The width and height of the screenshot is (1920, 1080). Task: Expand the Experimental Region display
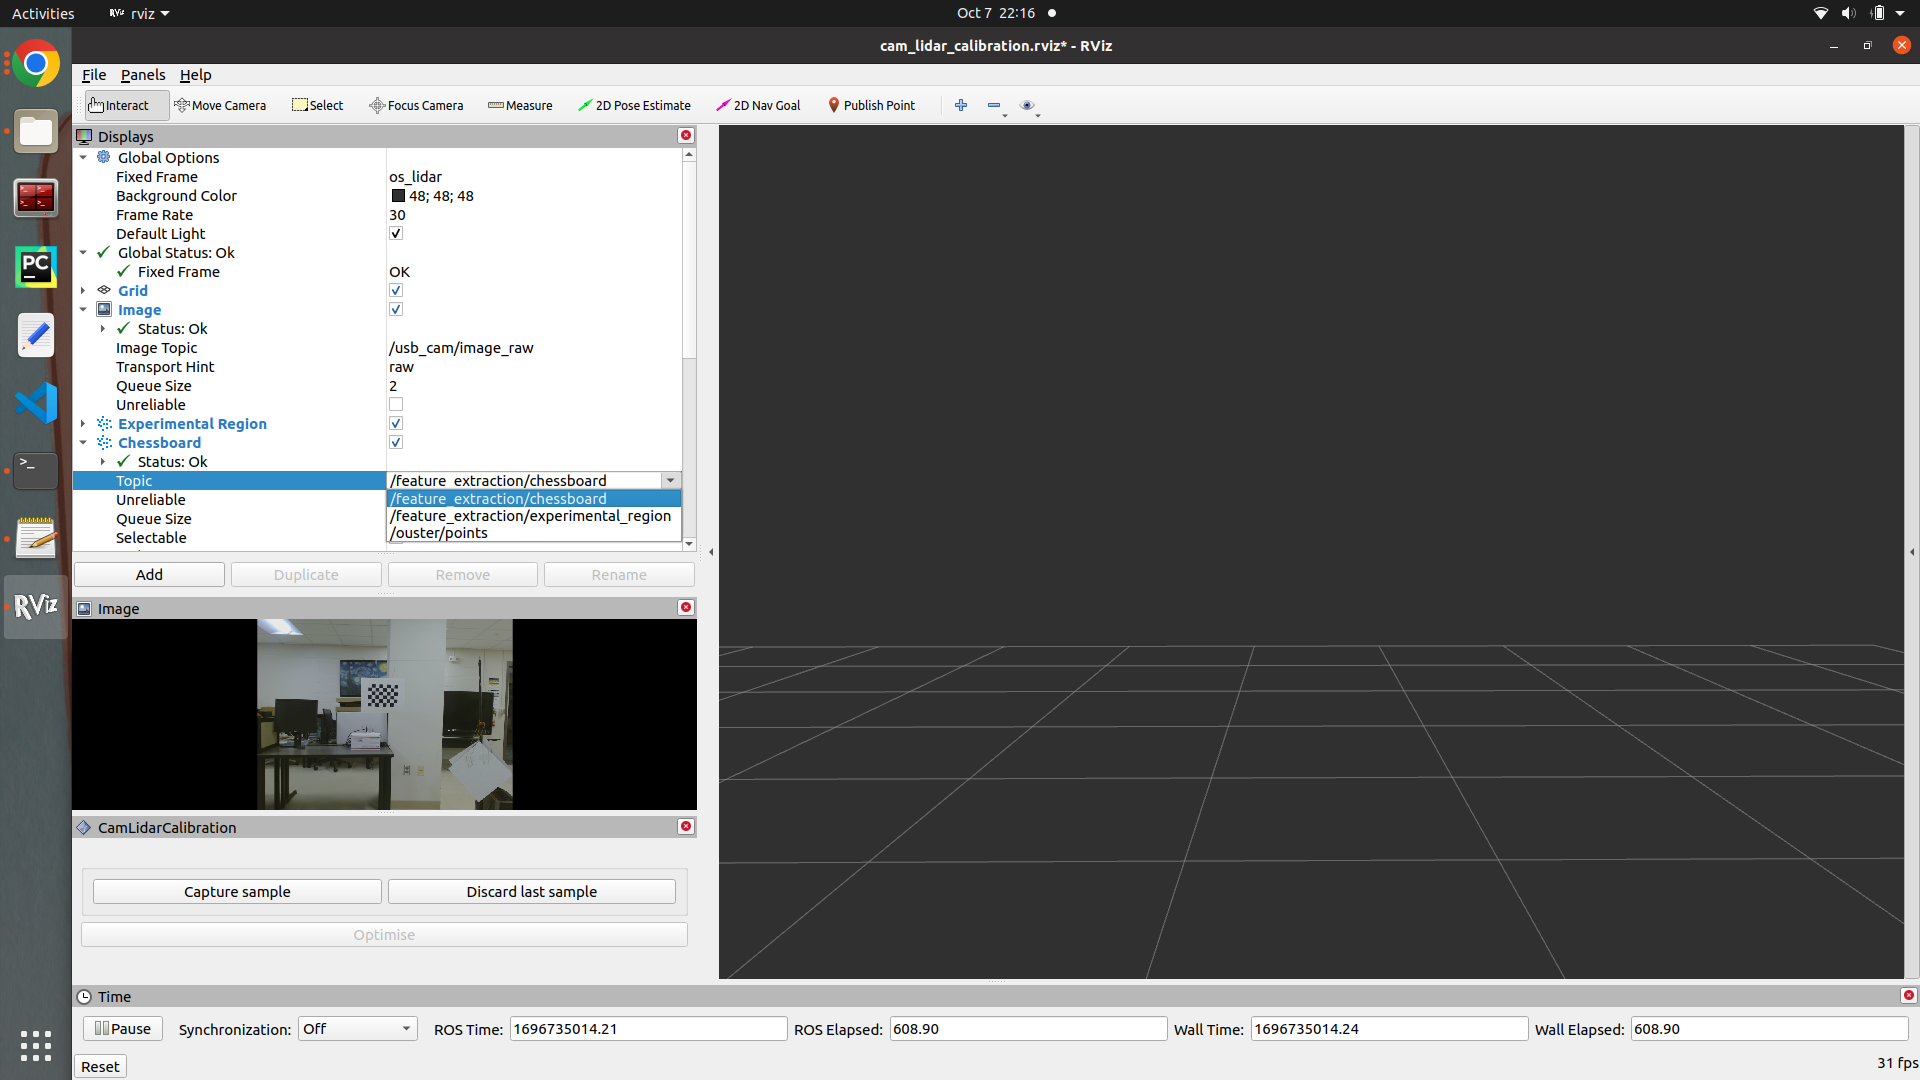click(x=83, y=423)
